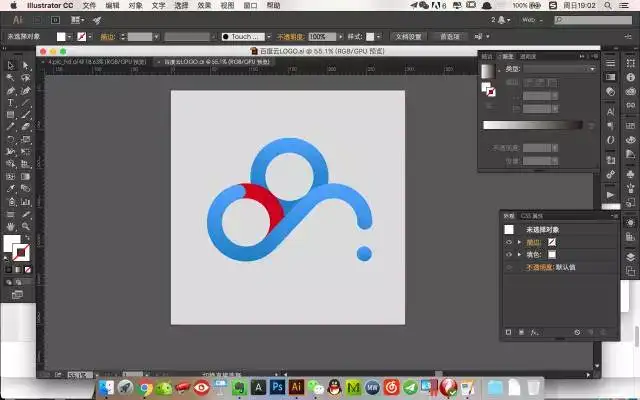The width and height of the screenshot is (640, 400).
Task: Change screen mode button
Action: tap(17, 295)
